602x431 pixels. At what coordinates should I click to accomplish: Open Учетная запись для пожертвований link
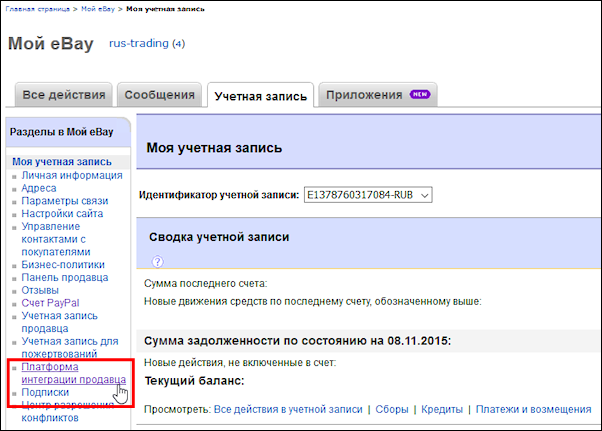click(70, 347)
